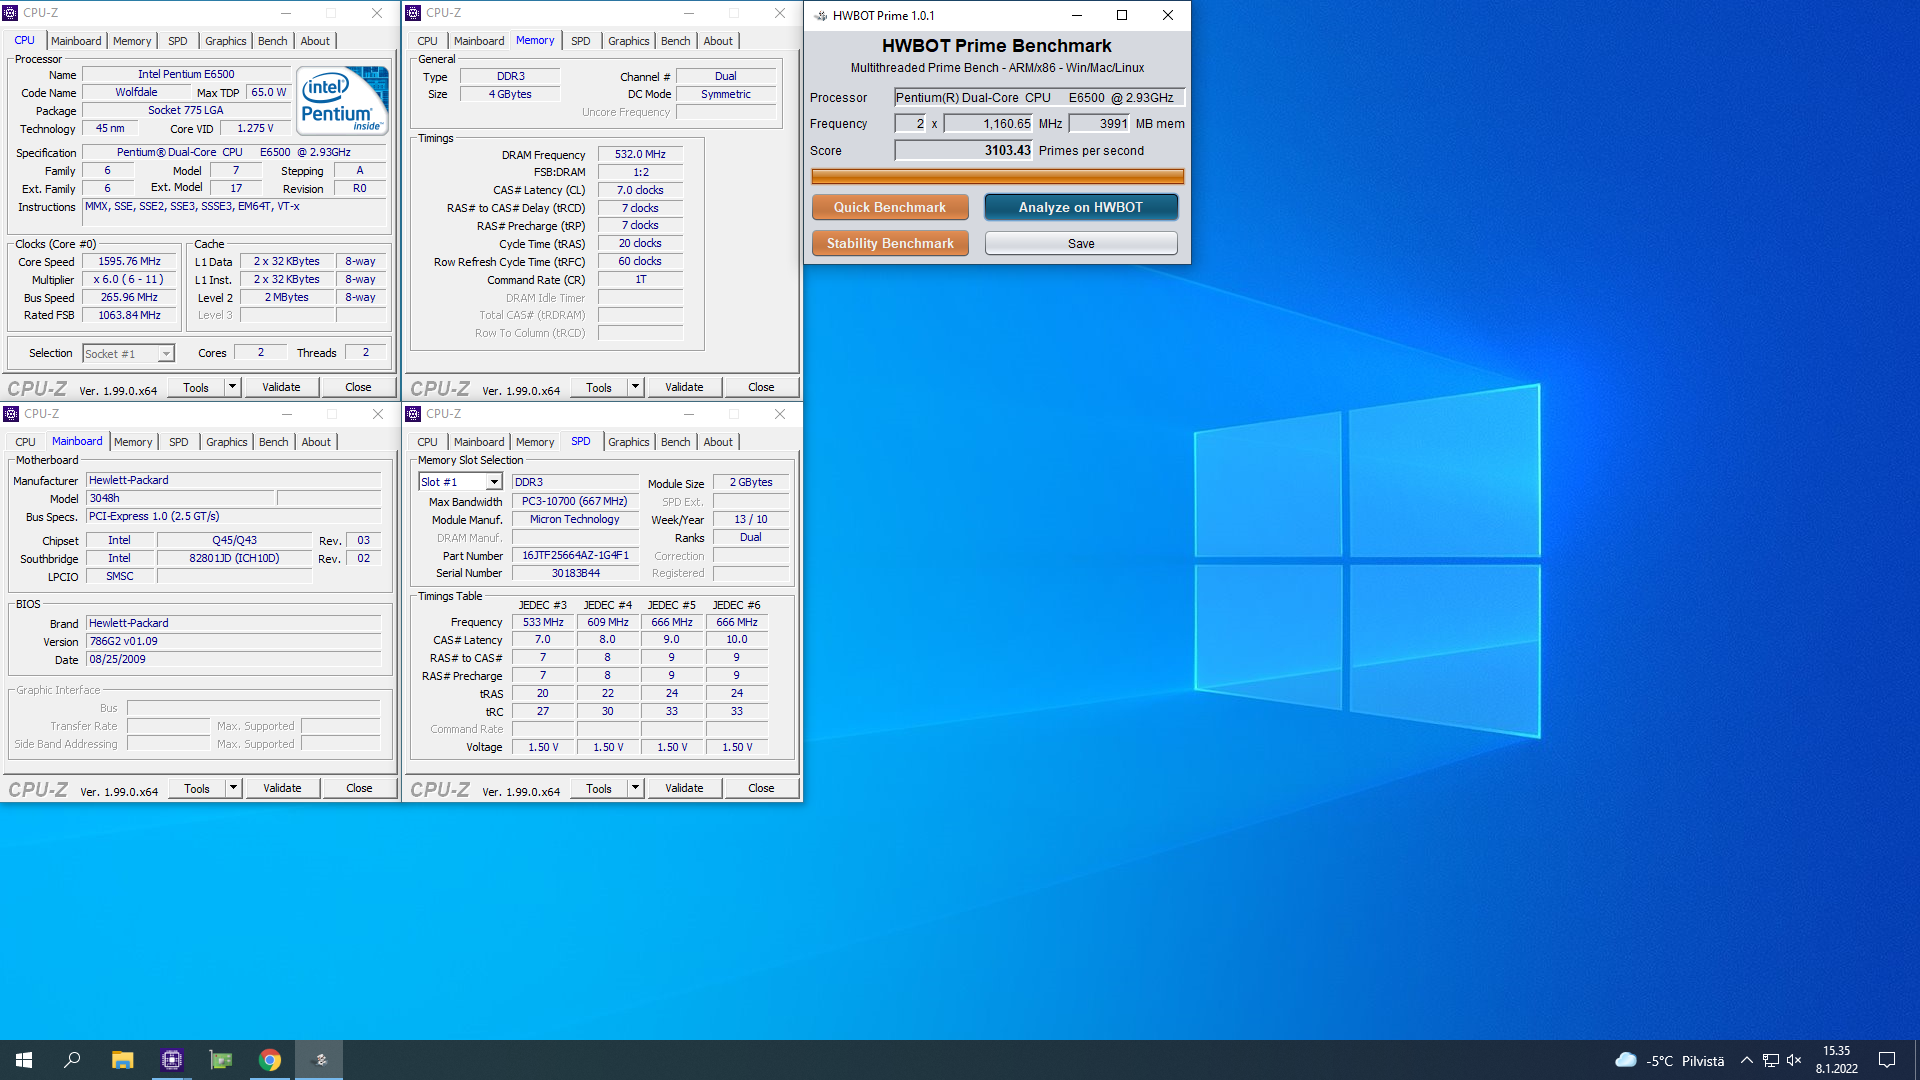This screenshot has width=1920, height=1080.
Task: Open network status tray icon
Action: (x=1770, y=1061)
